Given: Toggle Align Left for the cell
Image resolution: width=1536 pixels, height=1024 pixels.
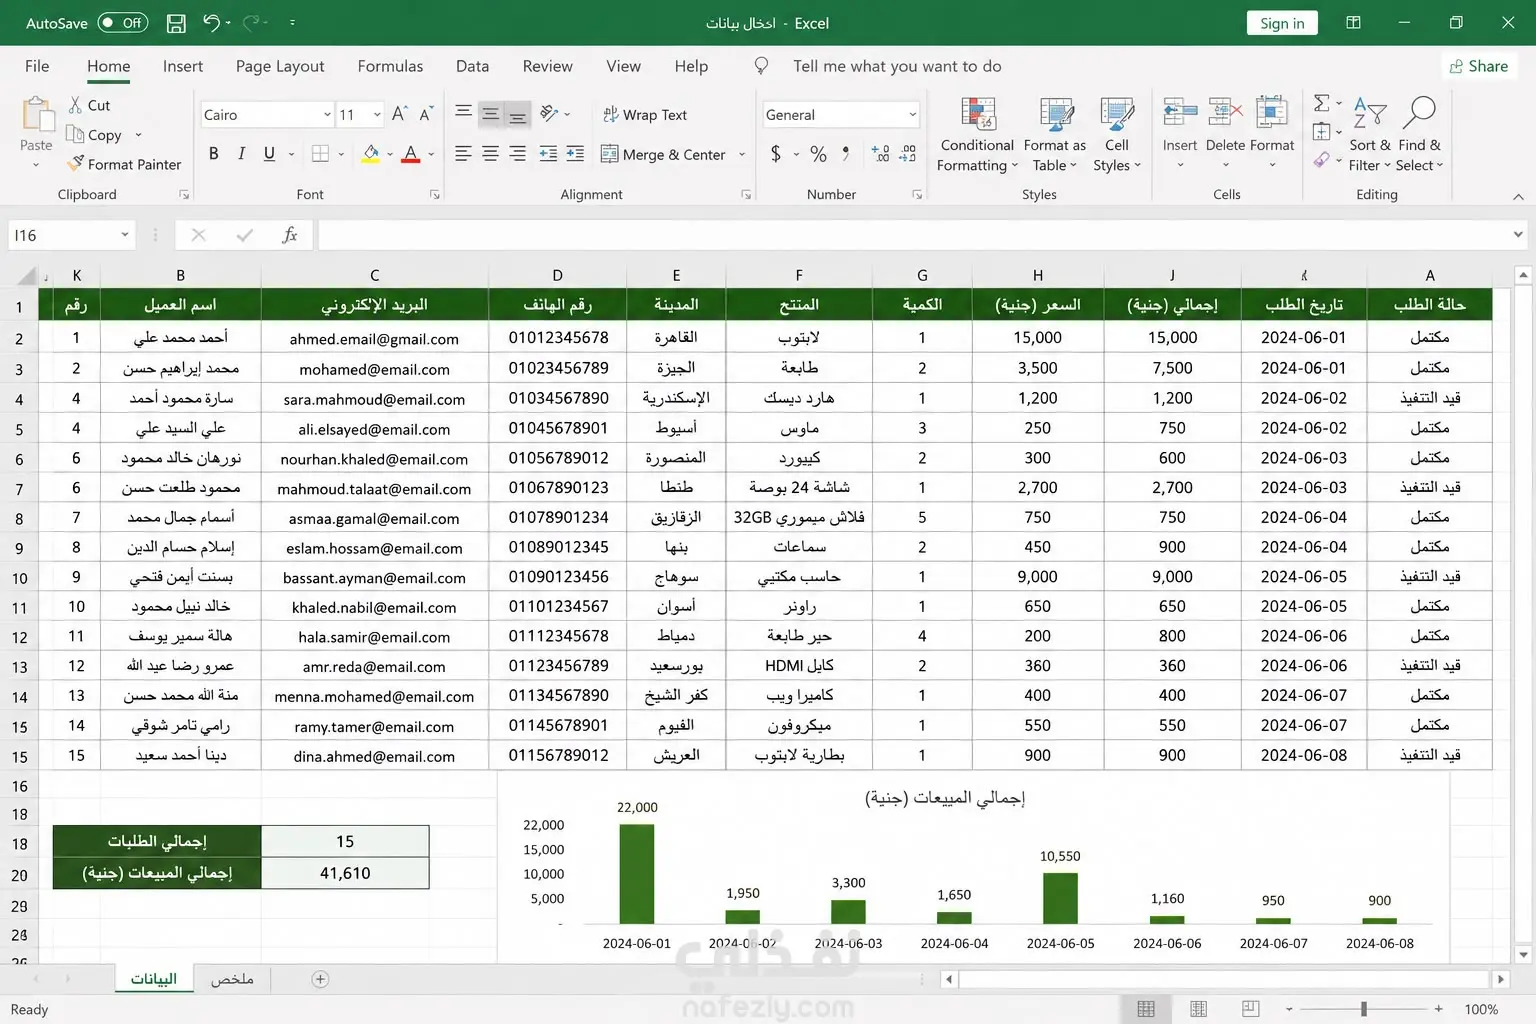Looking at the screenshot, I should [x=463, y=154].
